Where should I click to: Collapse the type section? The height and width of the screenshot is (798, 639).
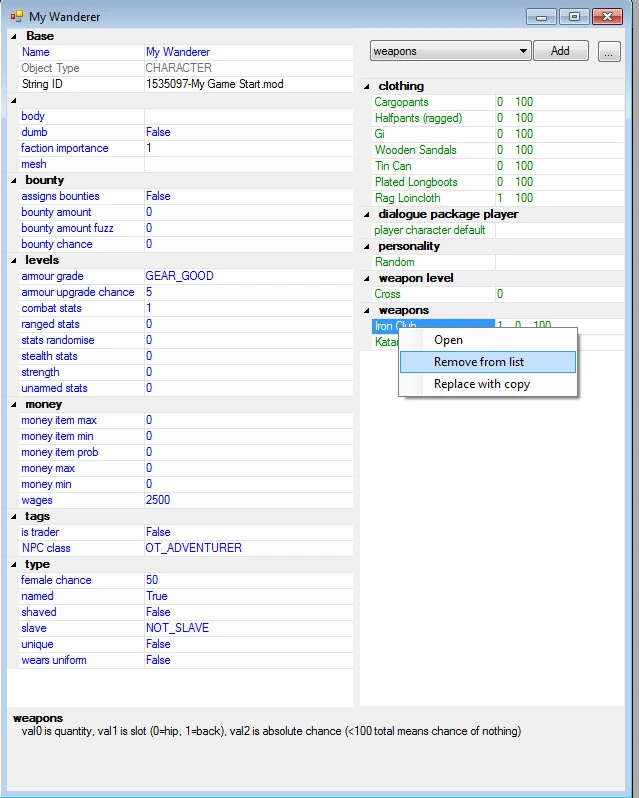click(14, 565)
